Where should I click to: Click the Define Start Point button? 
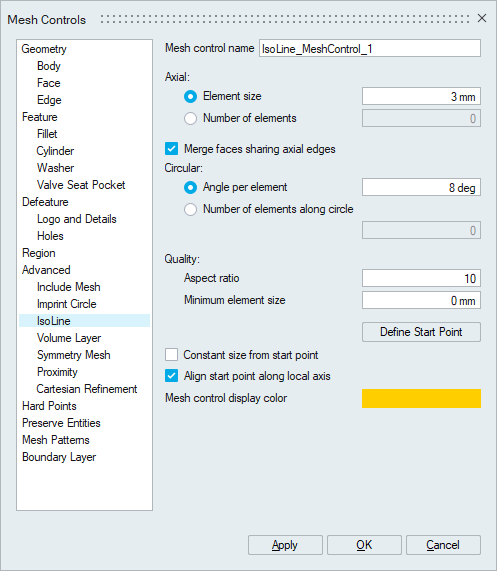pos(421,332)
